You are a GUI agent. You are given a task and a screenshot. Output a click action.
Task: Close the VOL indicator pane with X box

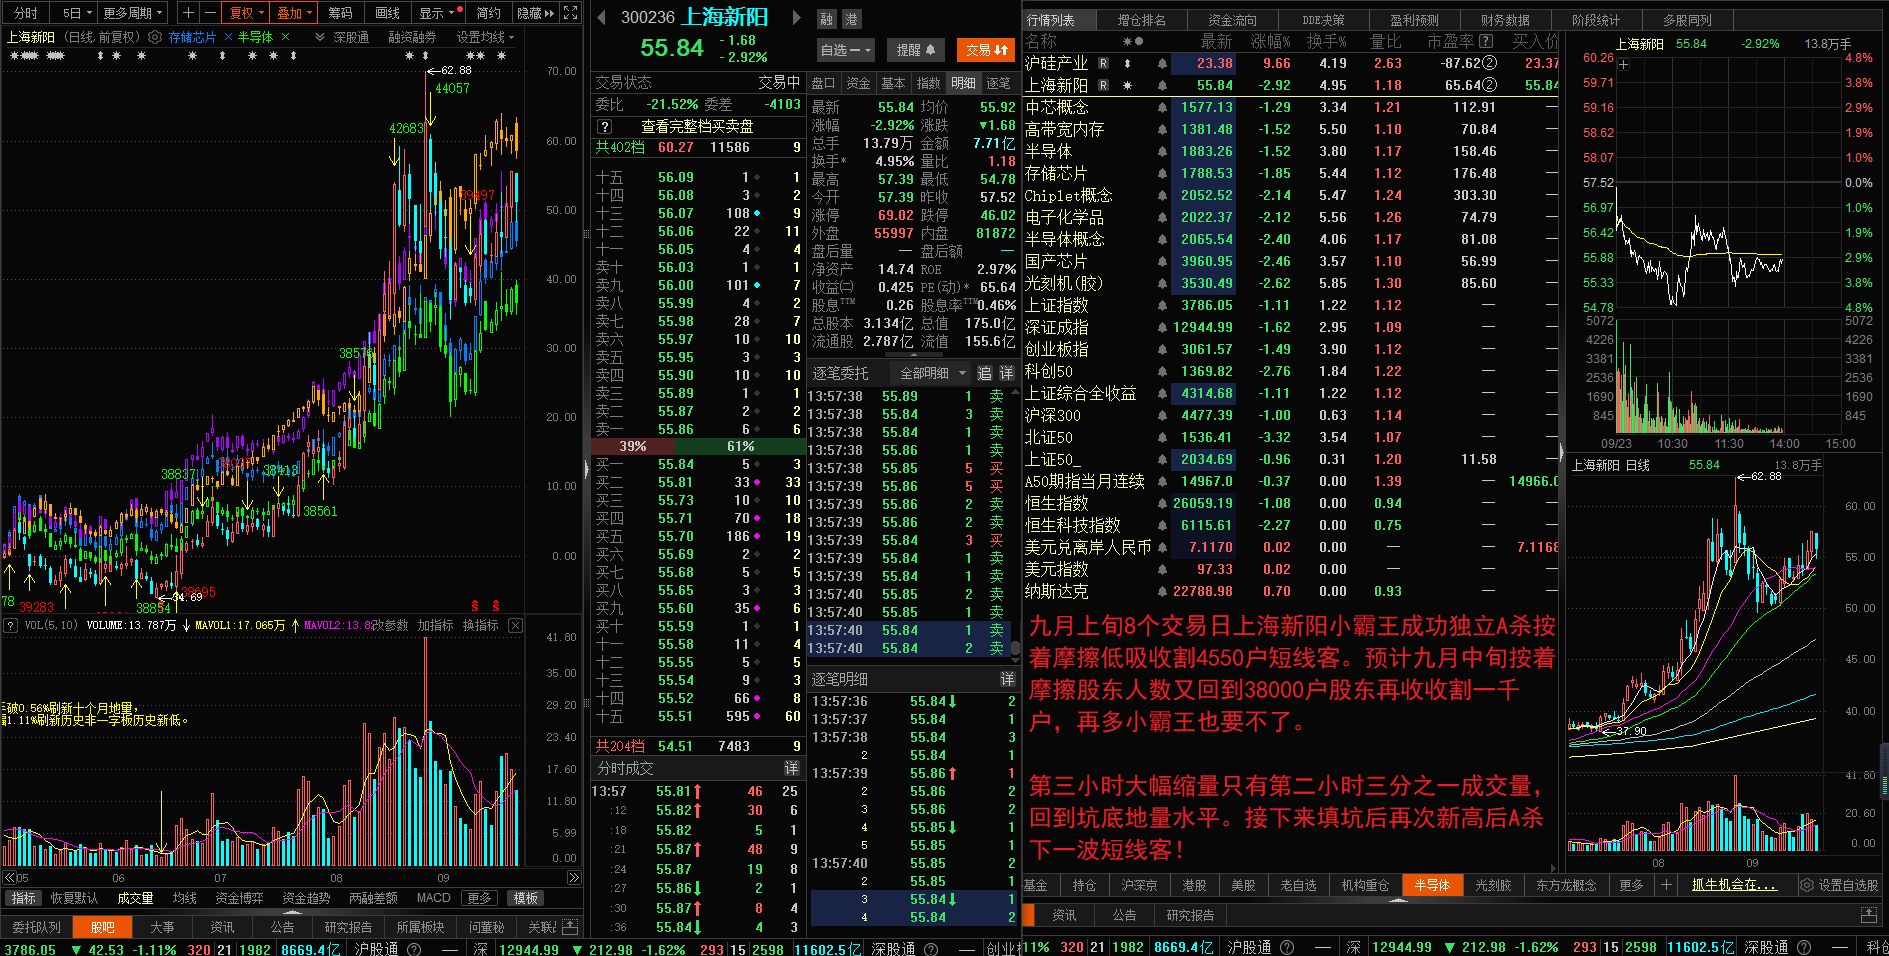[515, 625]
